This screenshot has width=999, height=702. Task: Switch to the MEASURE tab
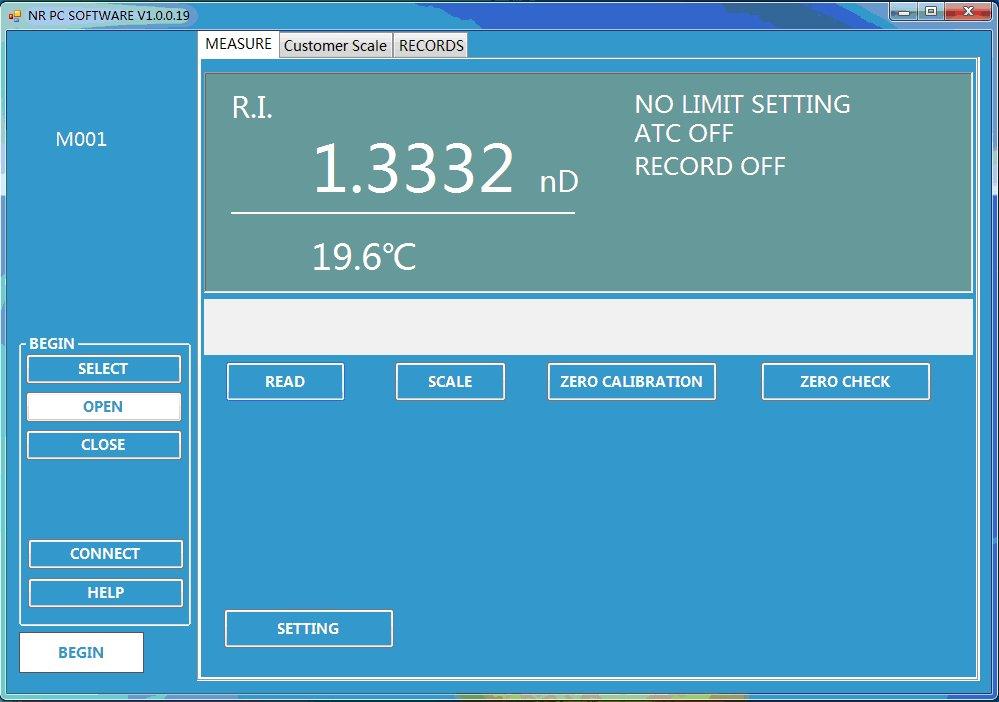(238, 44)
